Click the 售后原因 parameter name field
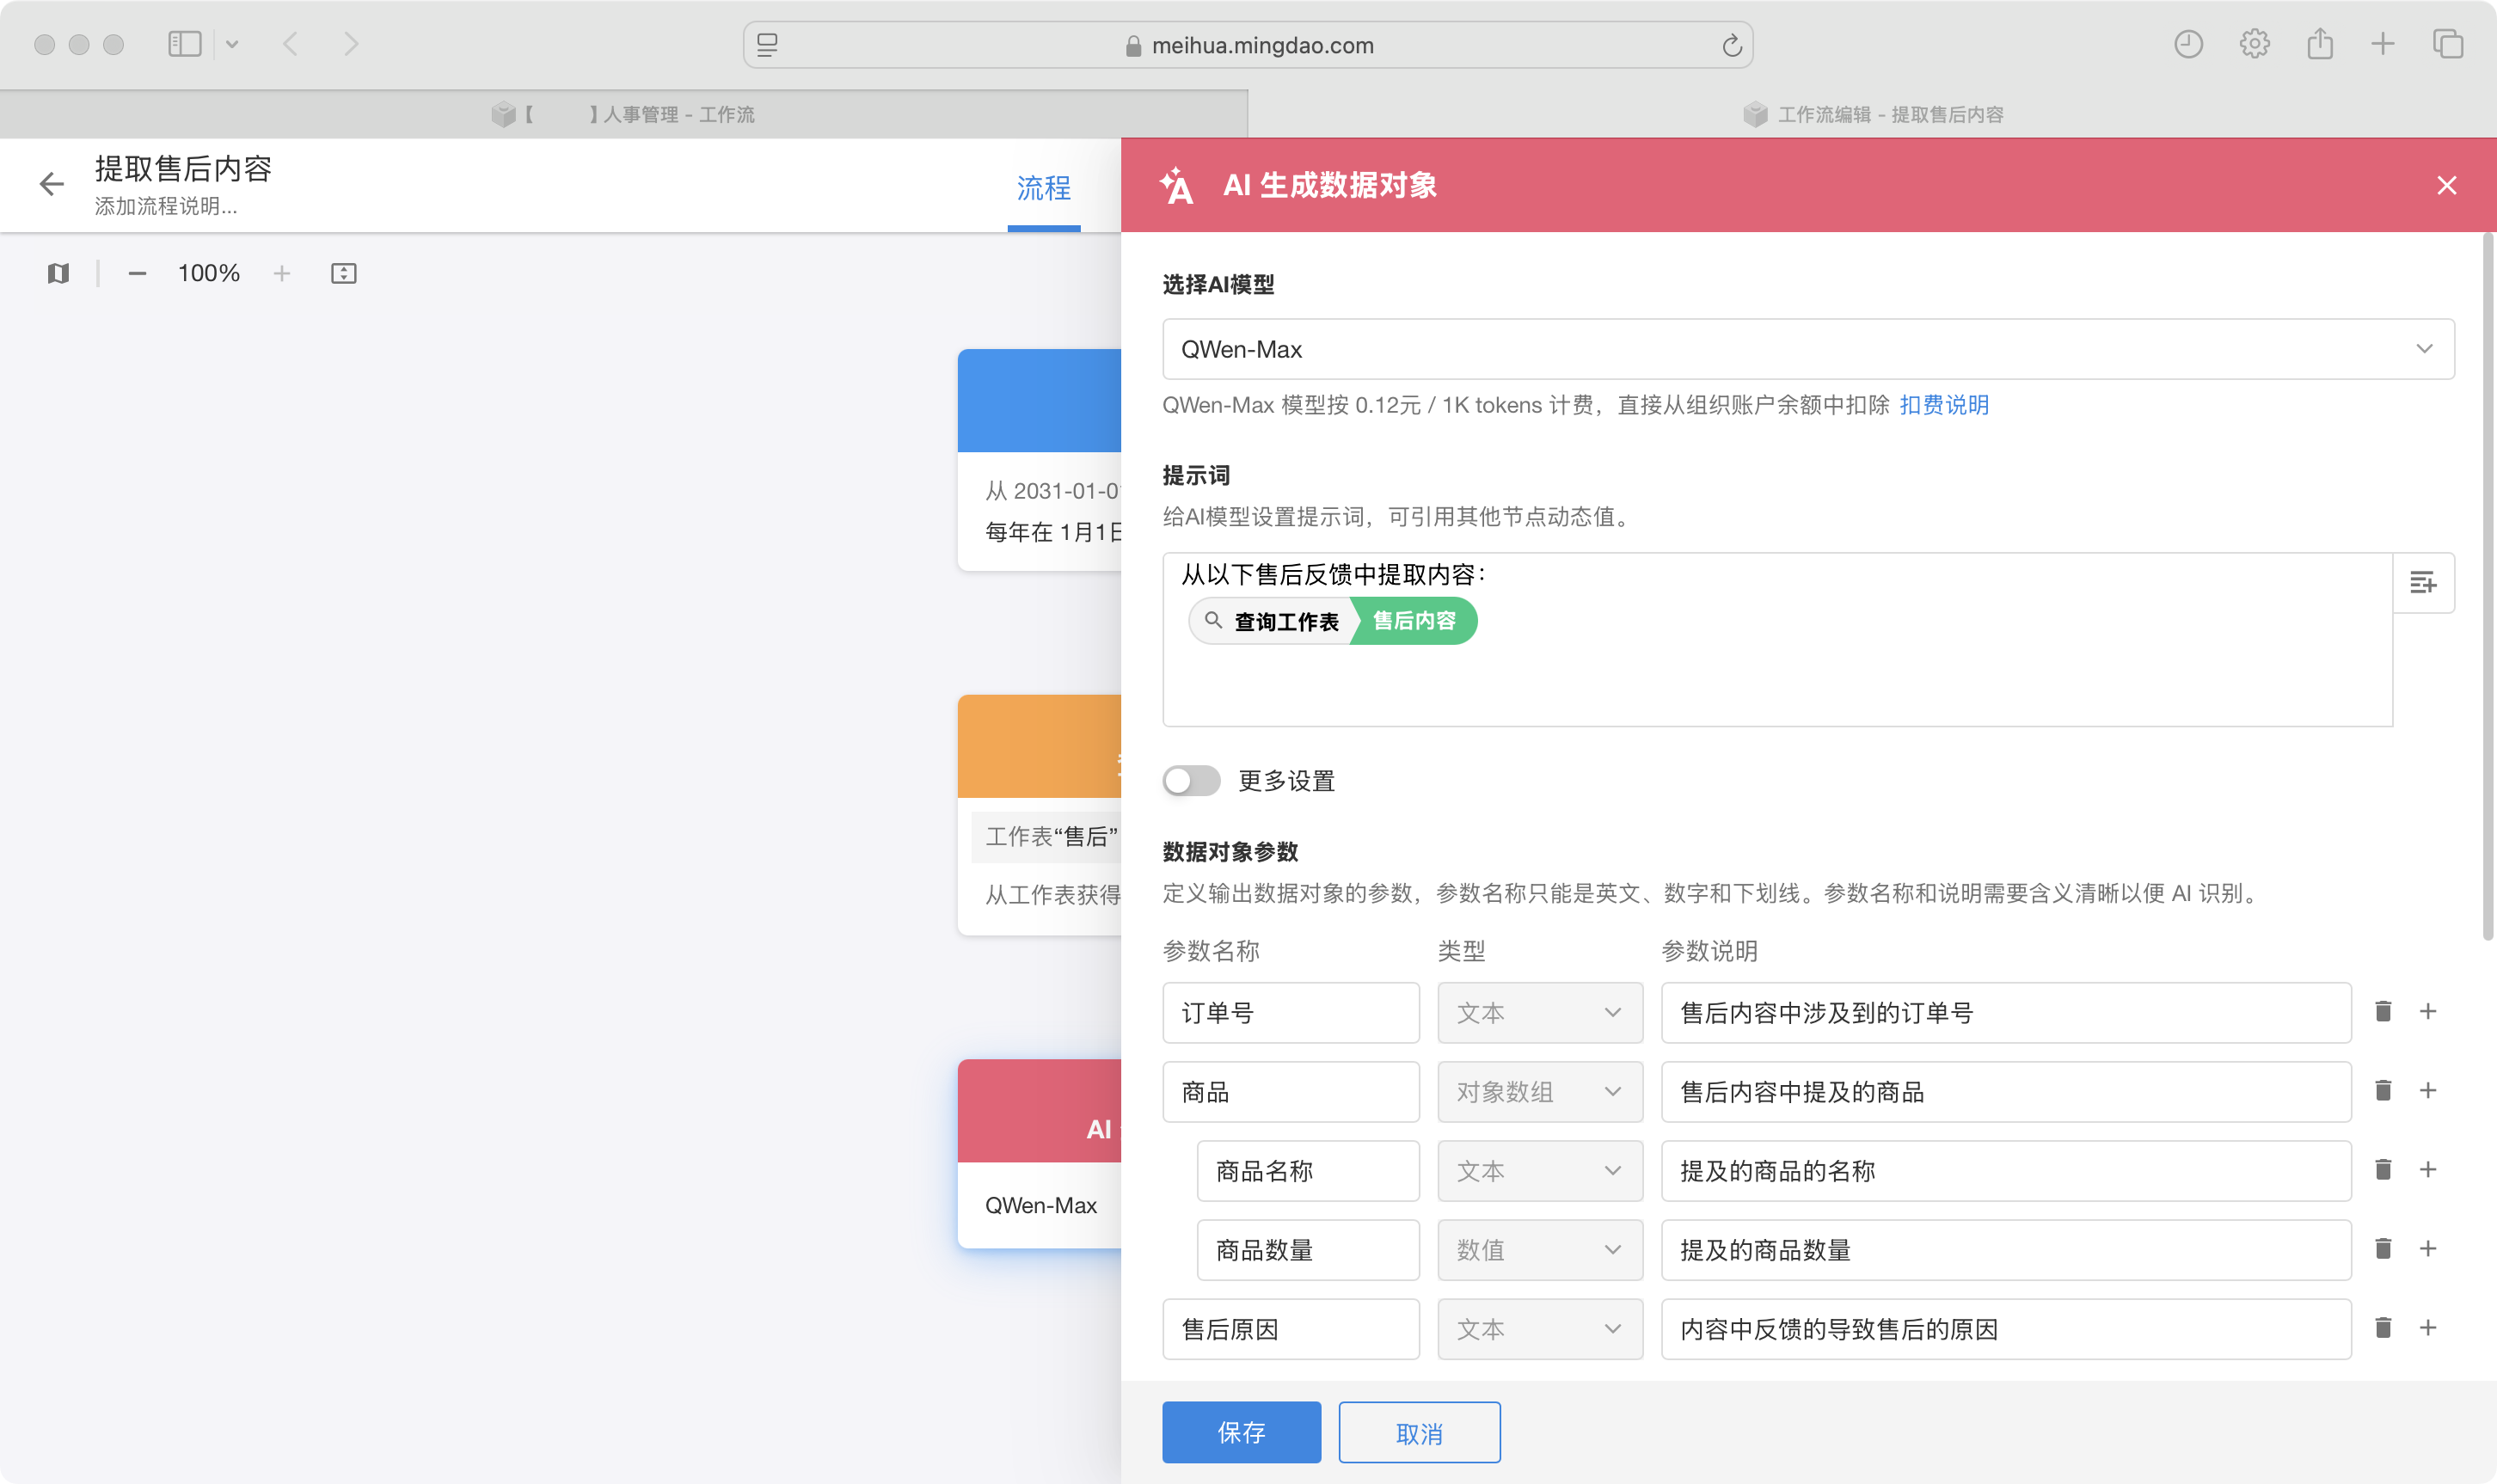 1290,1329
